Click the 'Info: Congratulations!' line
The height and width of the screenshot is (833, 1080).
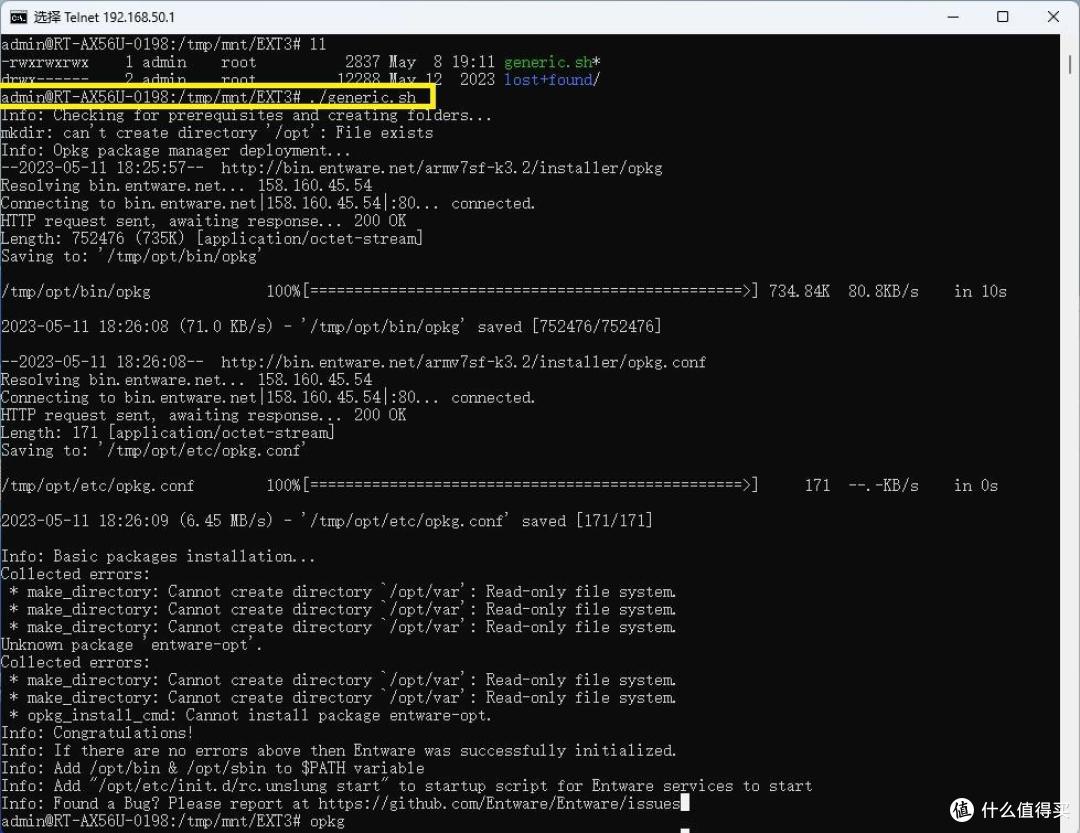97,733
